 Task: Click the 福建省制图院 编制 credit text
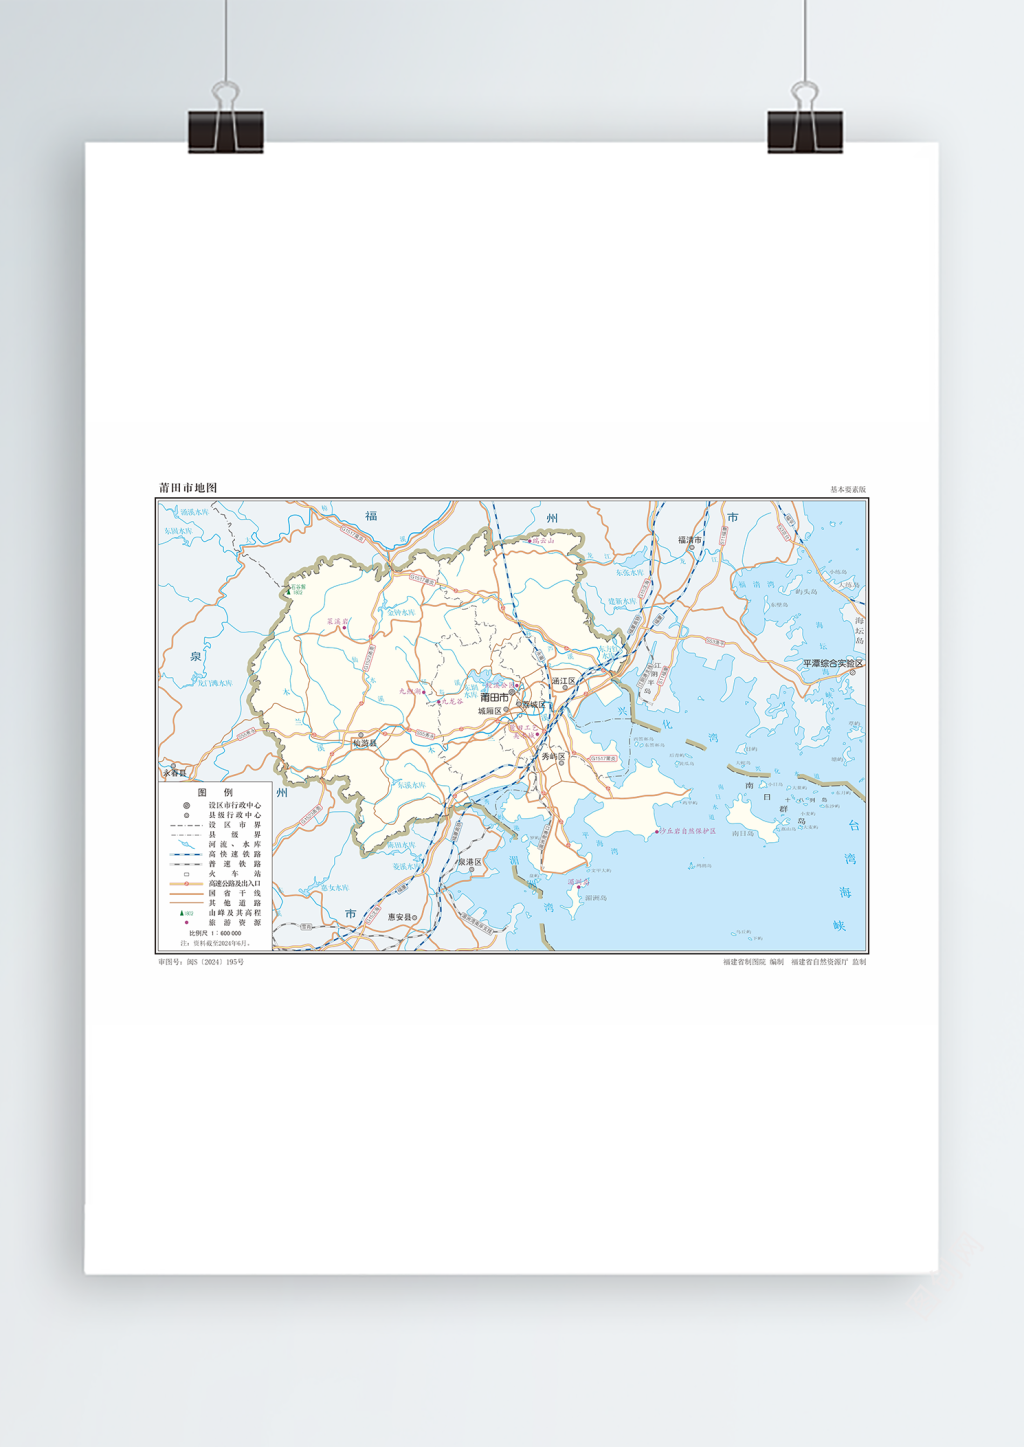(x=753, y=962)
